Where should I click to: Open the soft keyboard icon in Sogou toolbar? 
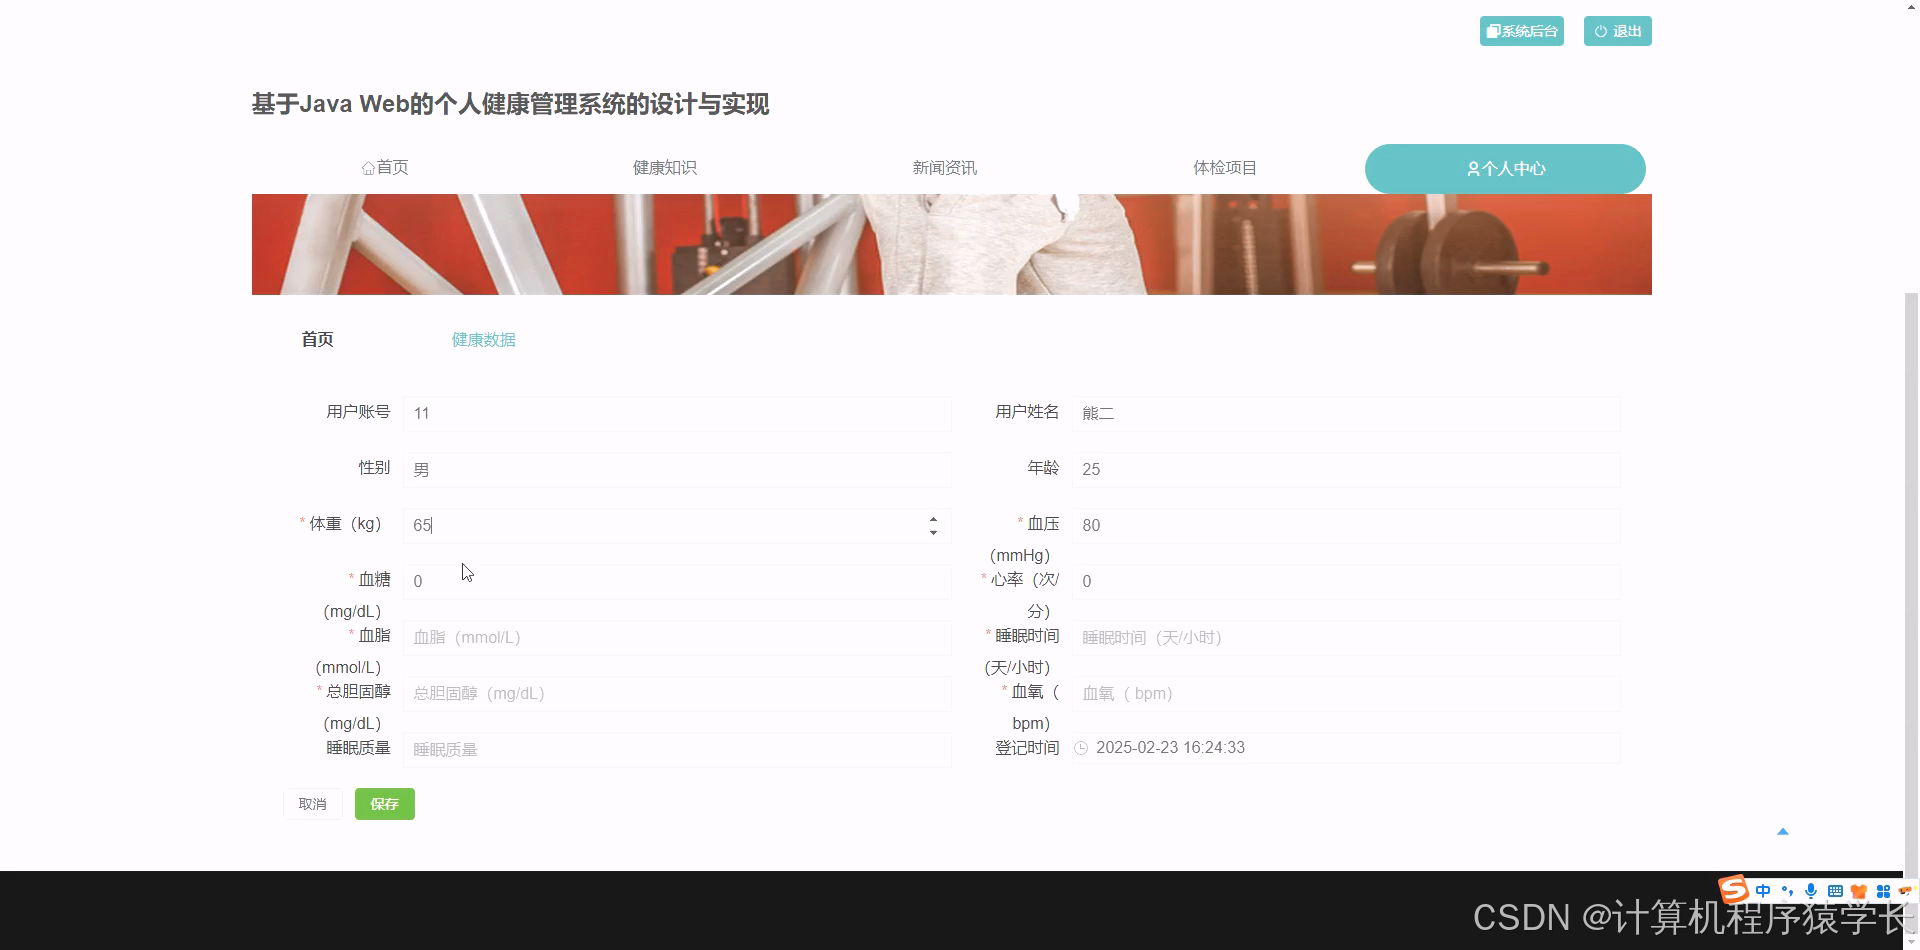tap(1835, 890)
